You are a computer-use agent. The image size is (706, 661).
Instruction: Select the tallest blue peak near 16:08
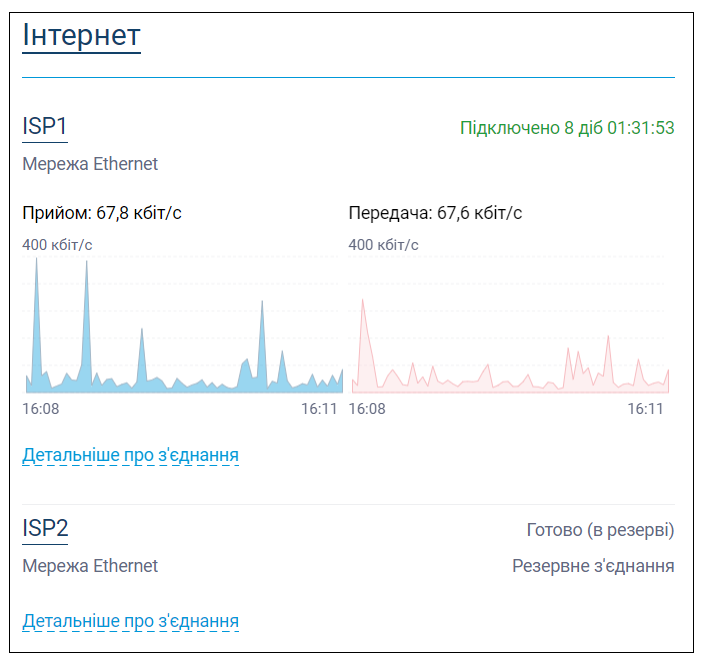point(36,261)
